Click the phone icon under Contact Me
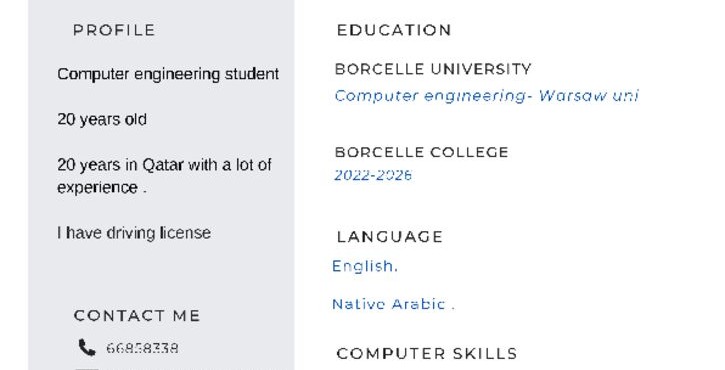Screen dimensions: 725x370 click(x=87, y=347)
